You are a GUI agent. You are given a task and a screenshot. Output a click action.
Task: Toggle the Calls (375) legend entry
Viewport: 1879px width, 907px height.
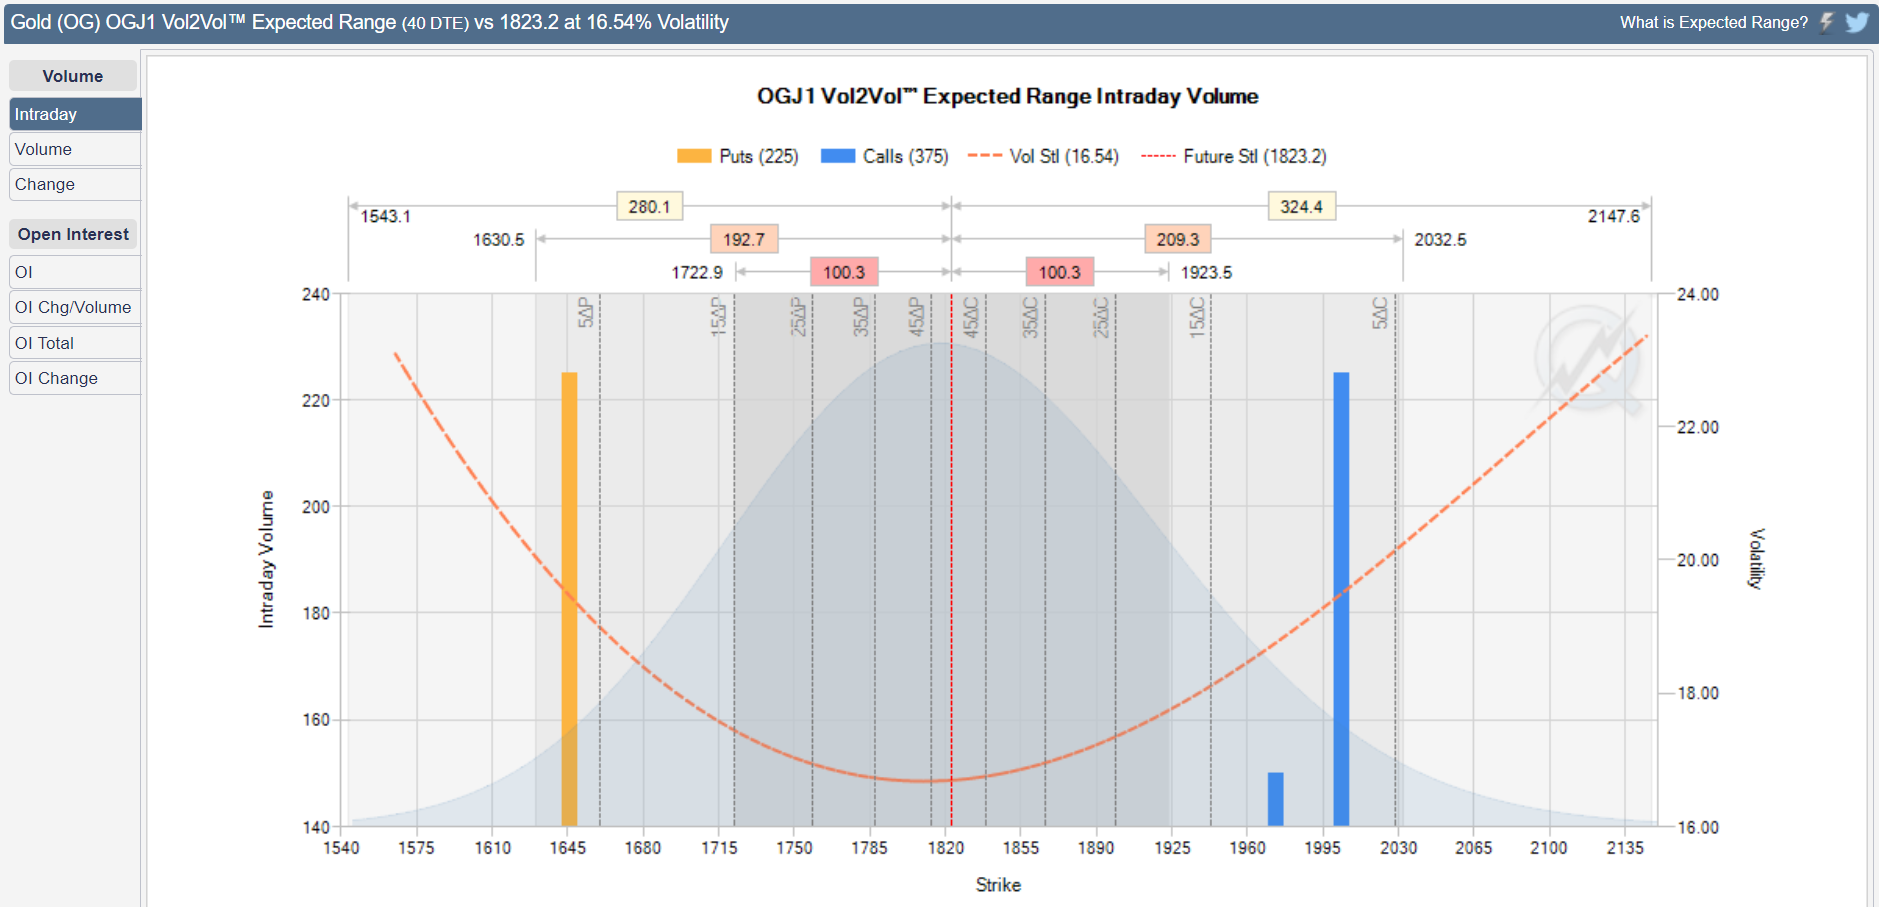click(884, 156)
